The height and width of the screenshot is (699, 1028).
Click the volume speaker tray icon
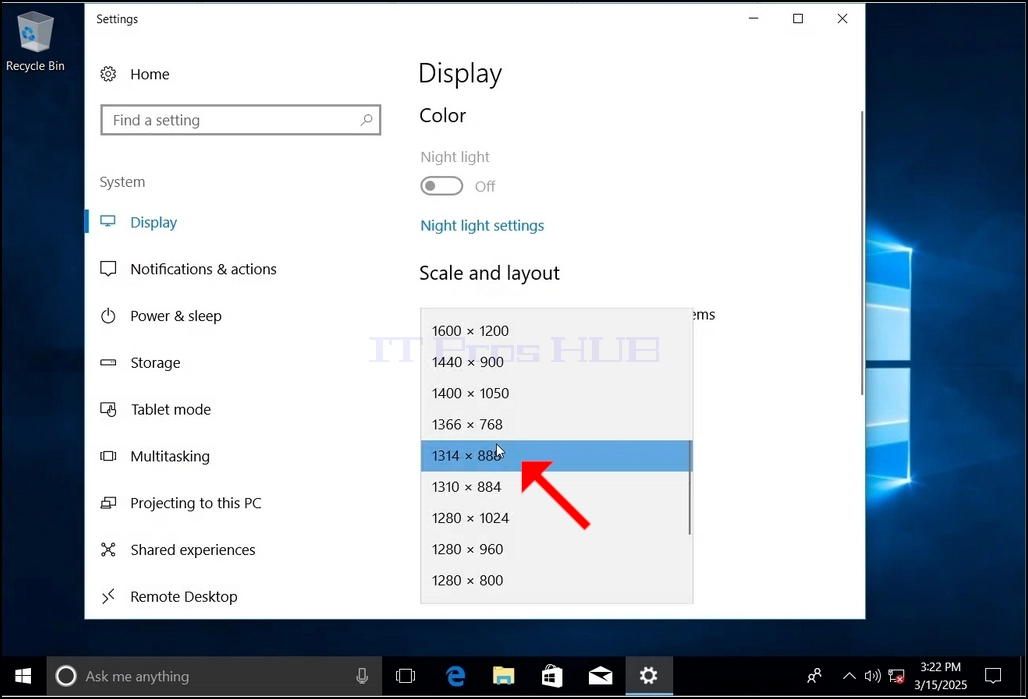point(873,676)
